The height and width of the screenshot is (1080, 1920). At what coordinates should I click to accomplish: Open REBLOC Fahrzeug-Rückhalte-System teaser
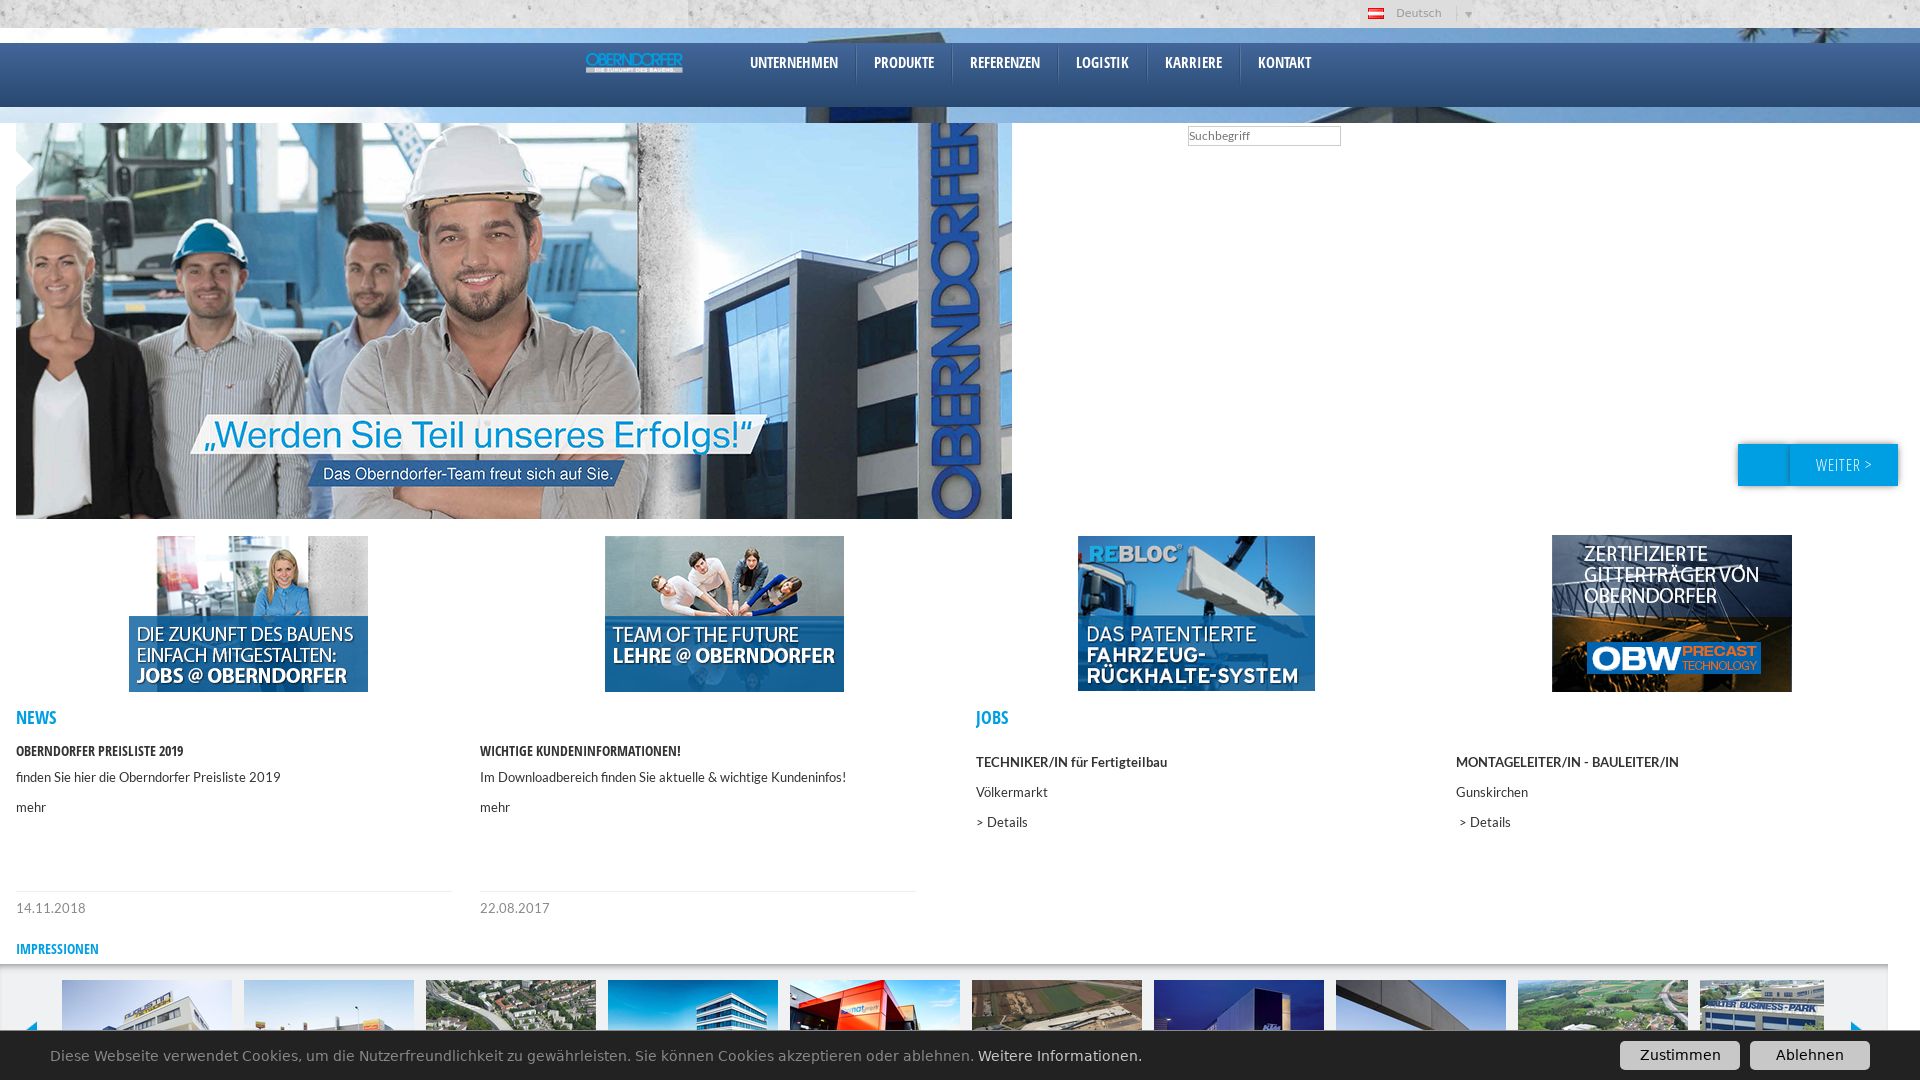[1196, 613]
